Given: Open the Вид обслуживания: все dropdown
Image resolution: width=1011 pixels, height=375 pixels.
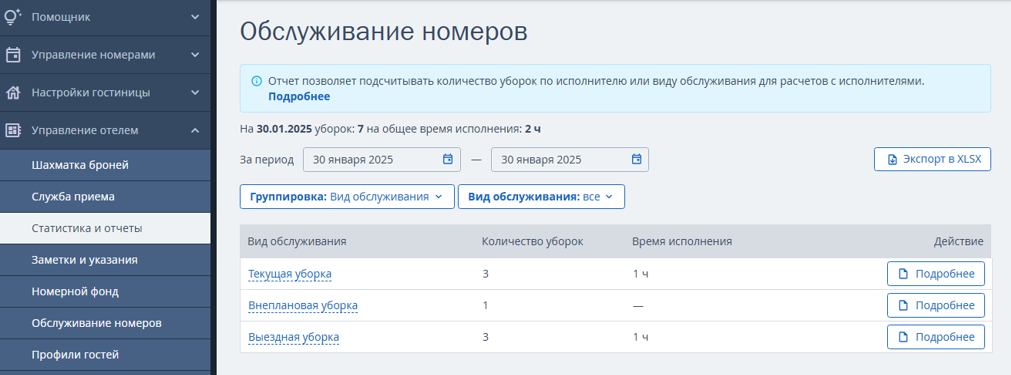Looking at the screenshot, I should tap(541, 197).
